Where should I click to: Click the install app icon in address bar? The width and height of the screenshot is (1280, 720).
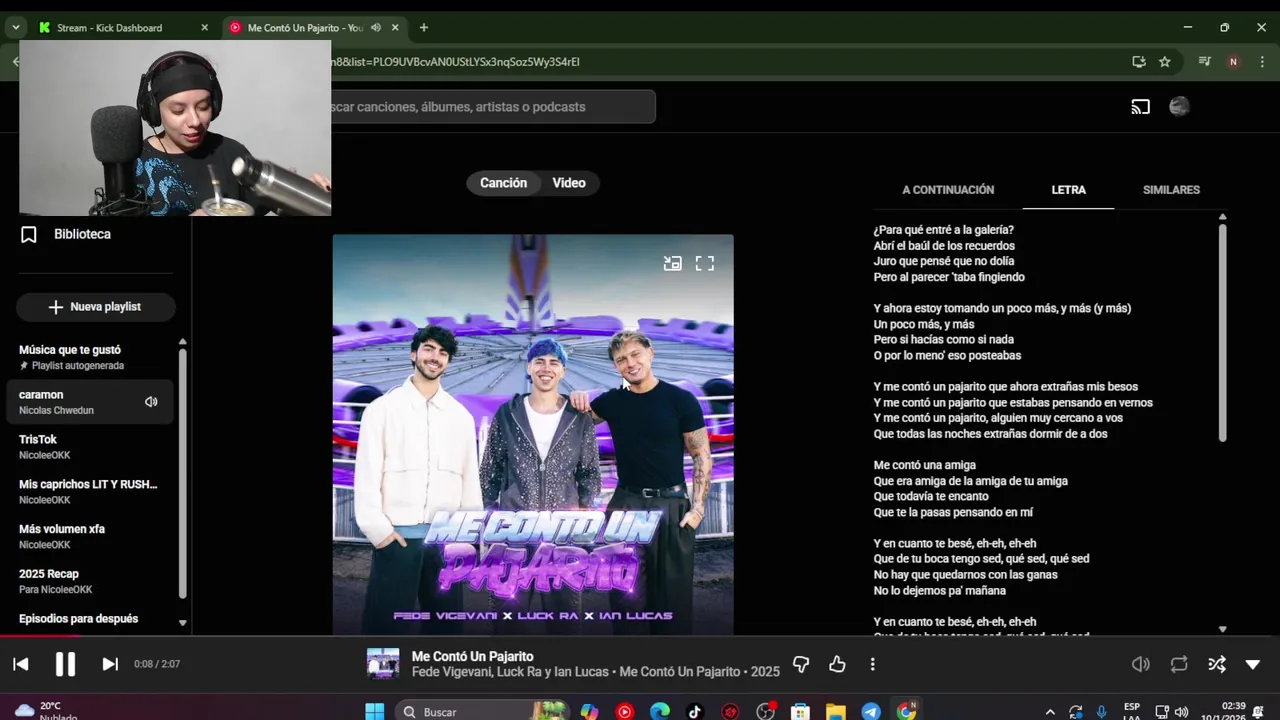coord(1139,62)
